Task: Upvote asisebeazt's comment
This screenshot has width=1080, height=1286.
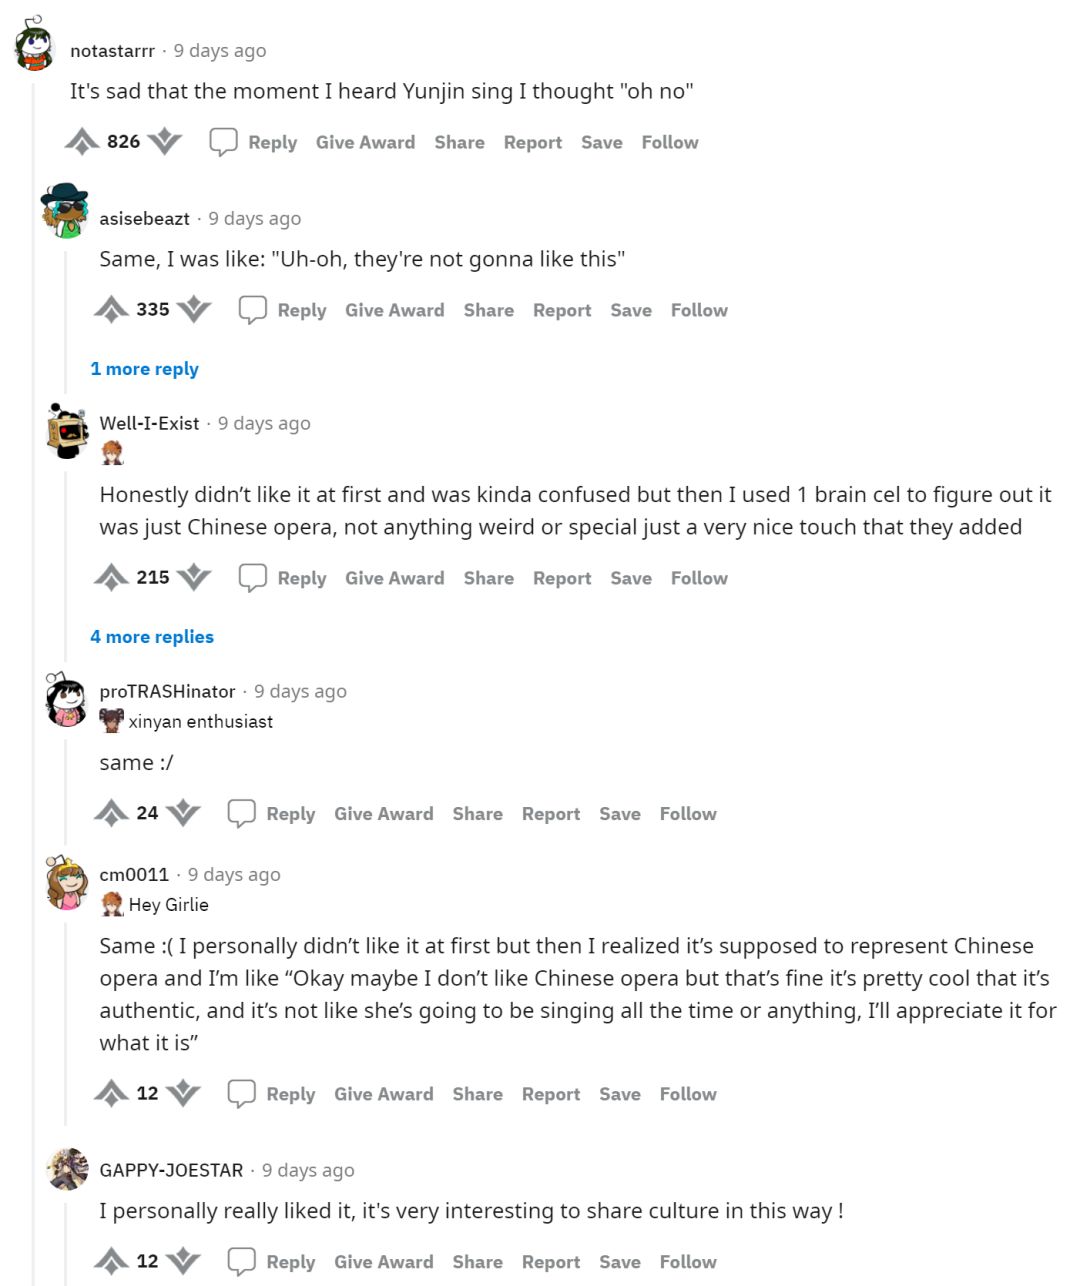Action: (111, 310)
